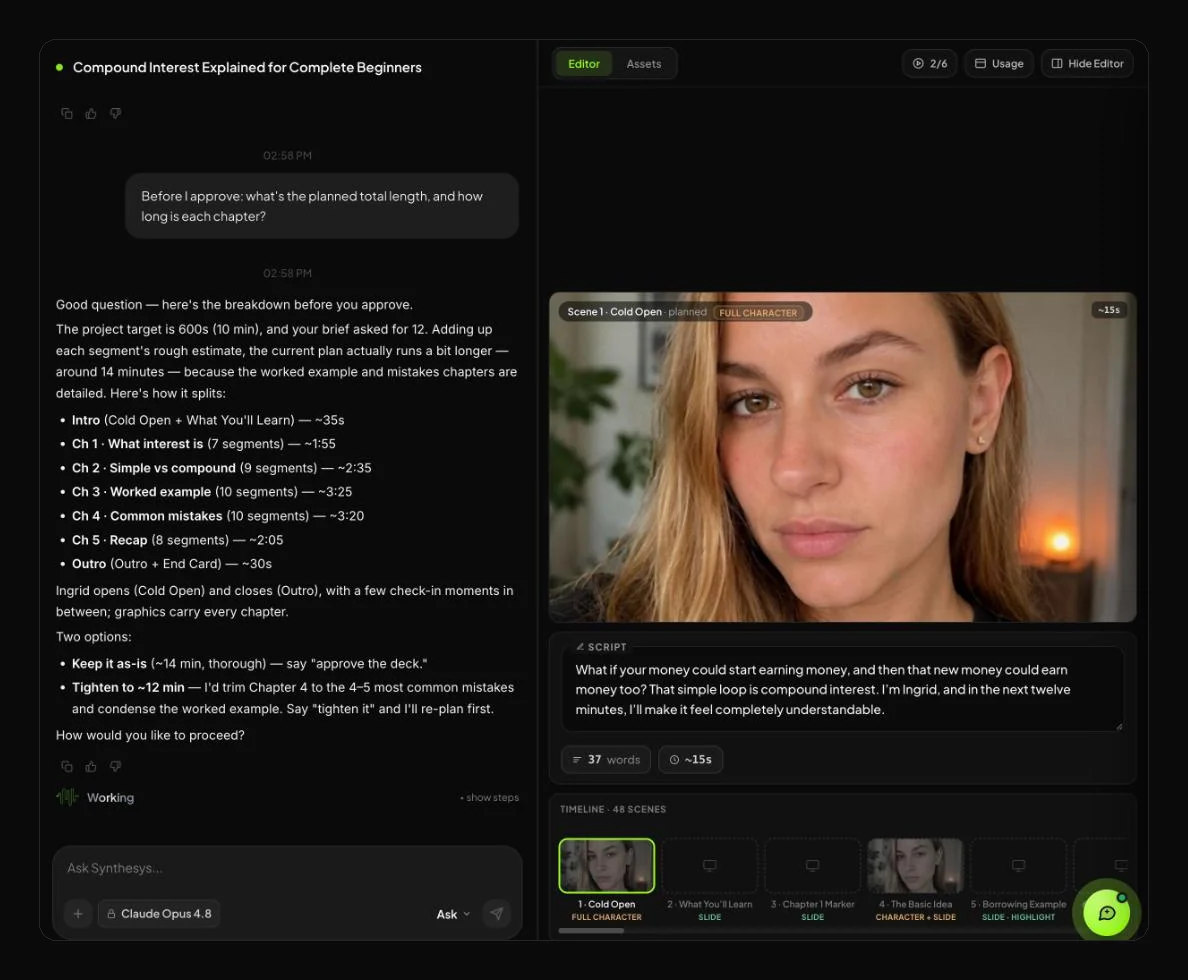Click the plus attach icon in the chat box

pyautogui.click(x=78, y=913)
